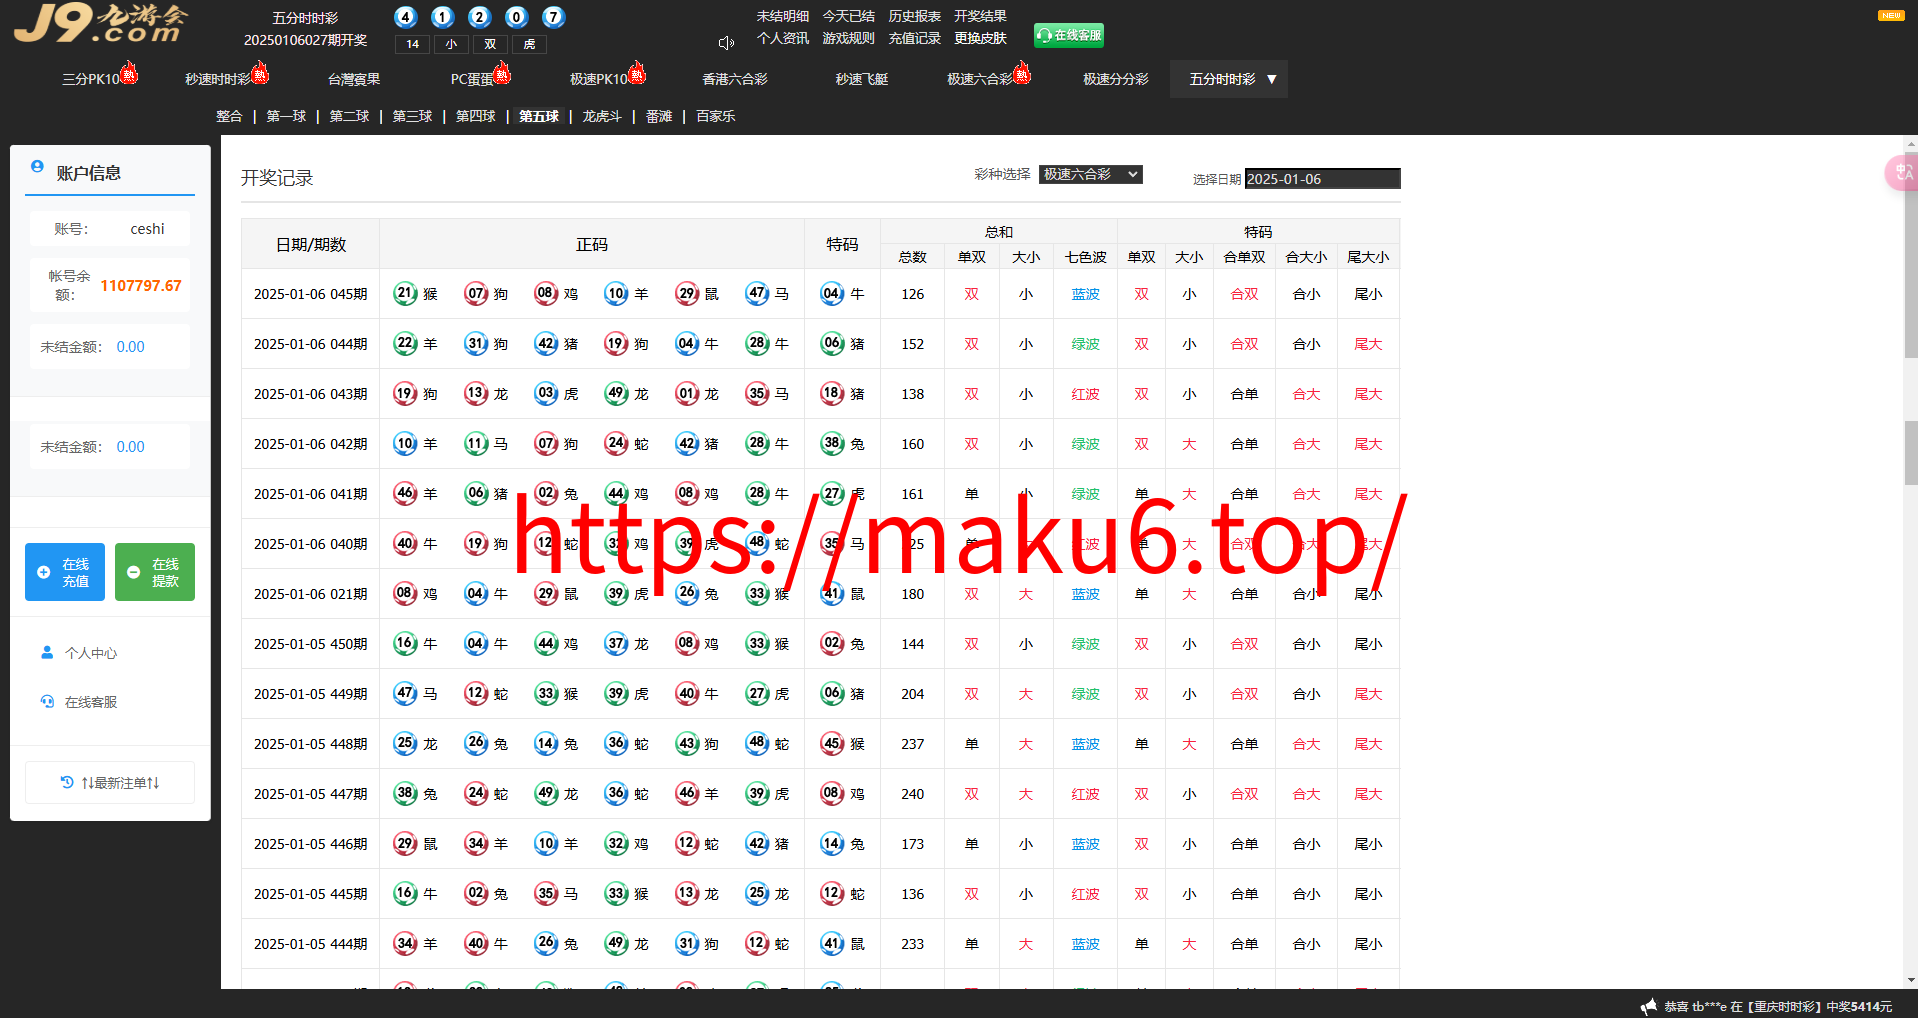Click the online recharge button

(x=65, y=572)
